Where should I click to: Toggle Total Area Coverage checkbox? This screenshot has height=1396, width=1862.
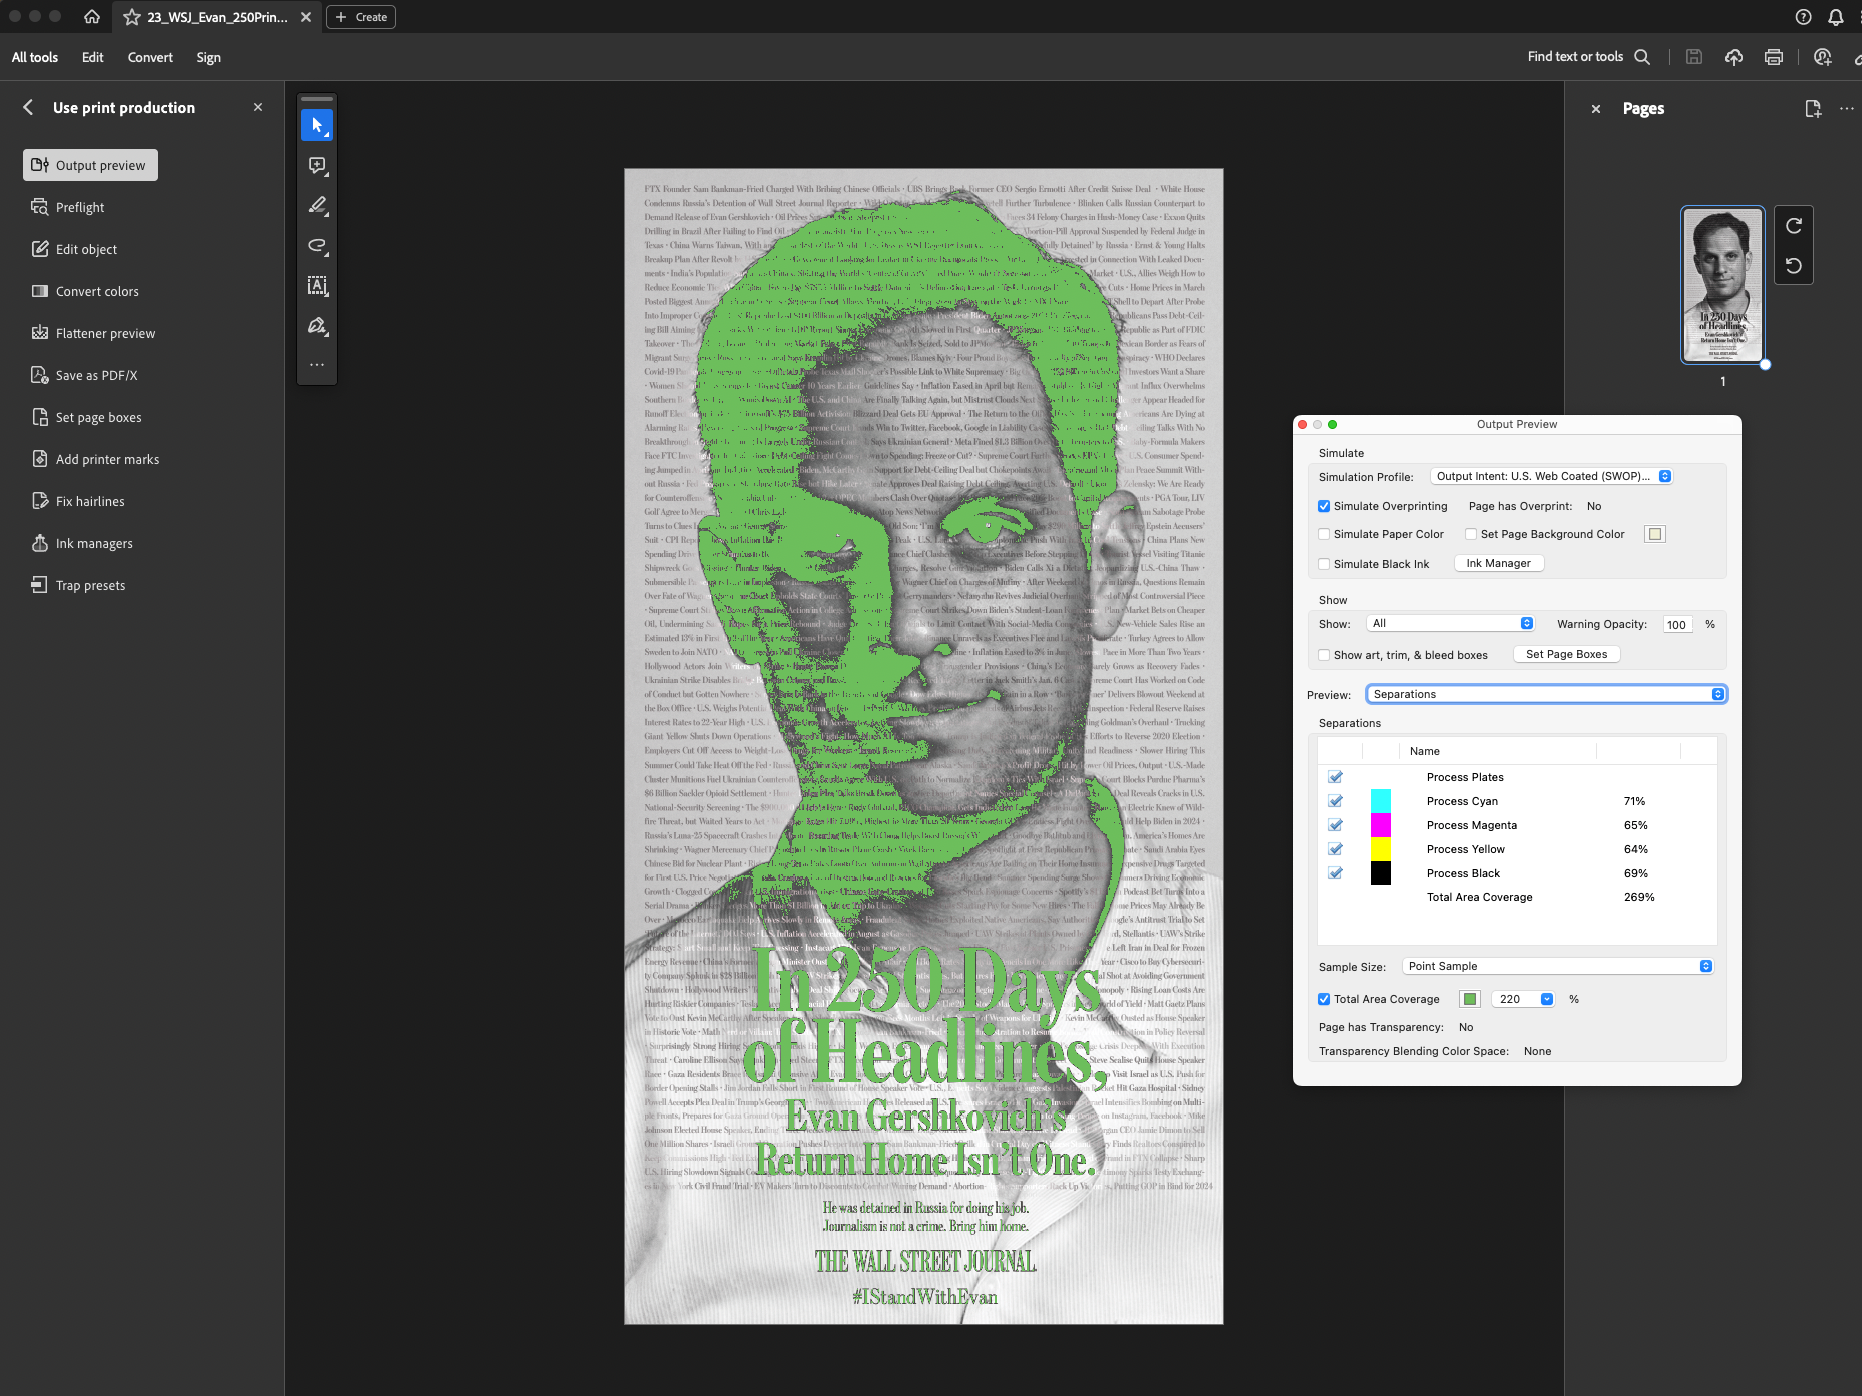click(x=1324, y=999)
